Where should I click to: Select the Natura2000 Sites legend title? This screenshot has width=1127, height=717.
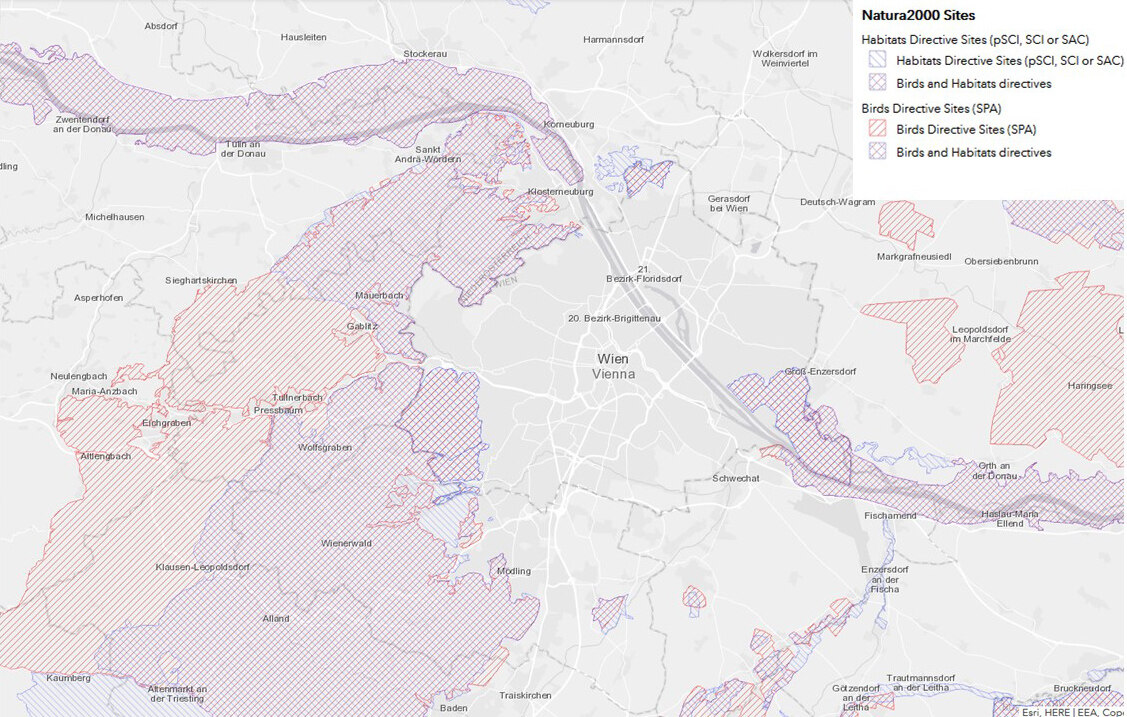coord(918,16)
